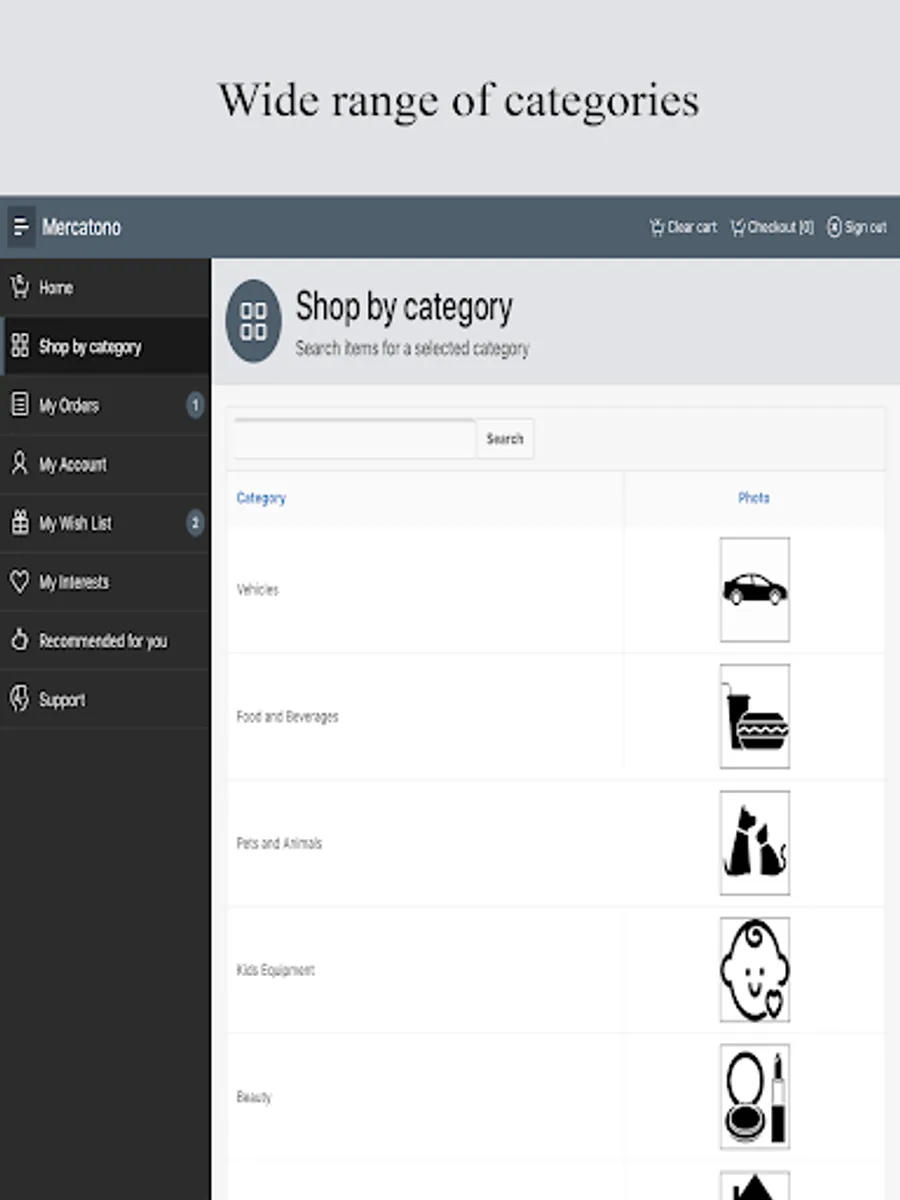The image size is (900, 1200).
Task: Click the Sign out circle icon
Action: (x=834, y=227)
